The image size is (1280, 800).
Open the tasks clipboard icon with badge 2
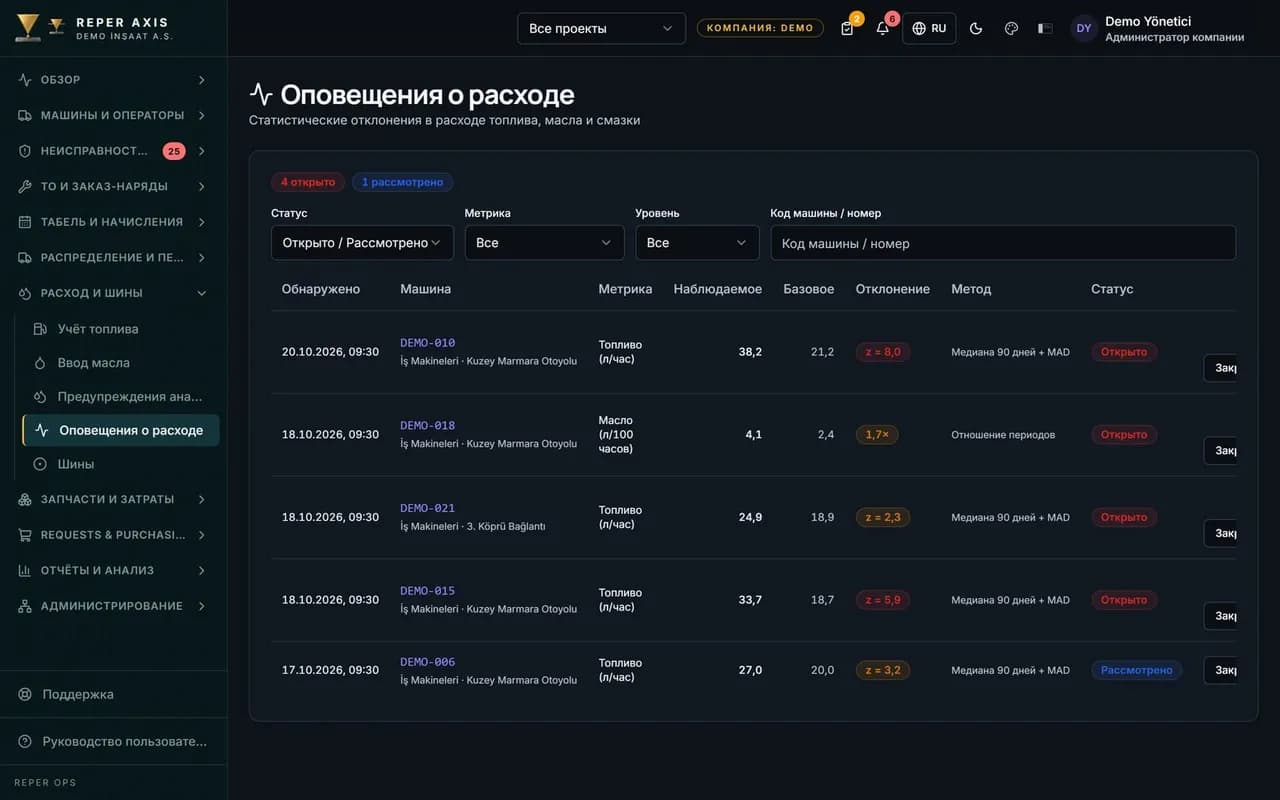point(848,28)
